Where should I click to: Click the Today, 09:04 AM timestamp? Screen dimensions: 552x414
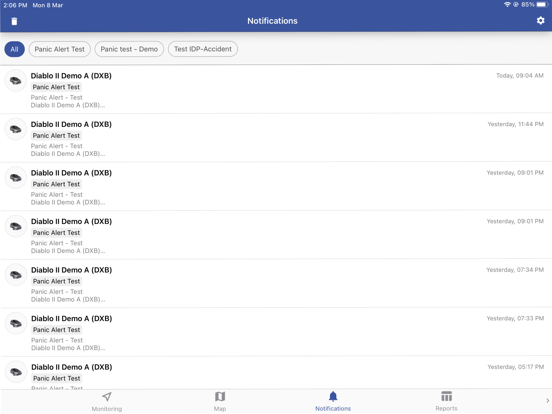pos(520,76)
